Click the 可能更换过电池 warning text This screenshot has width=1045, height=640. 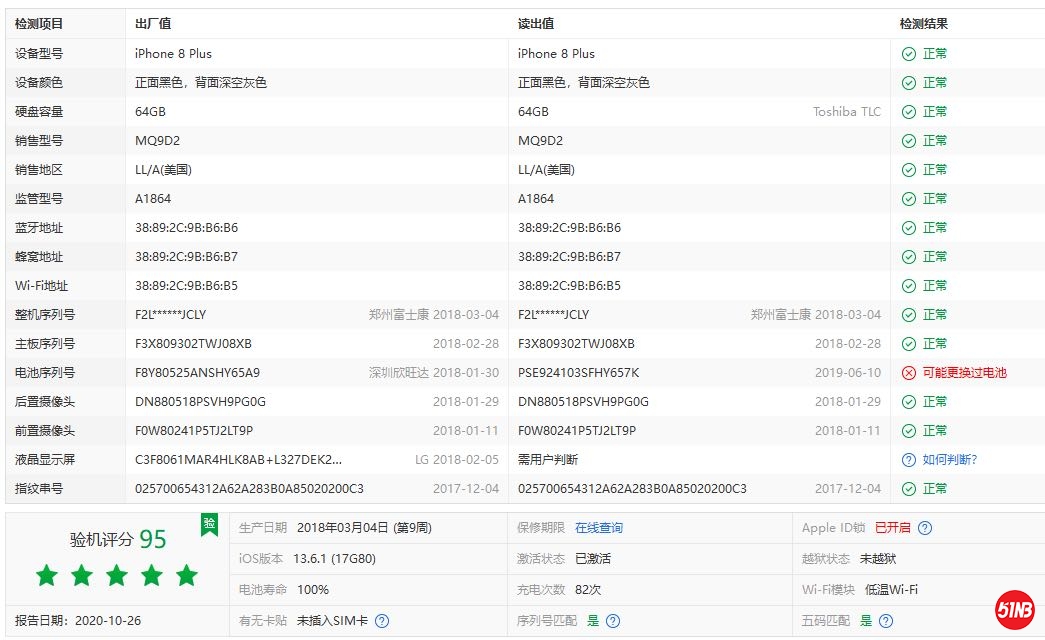pyautogui.click(x=964, y=373)
